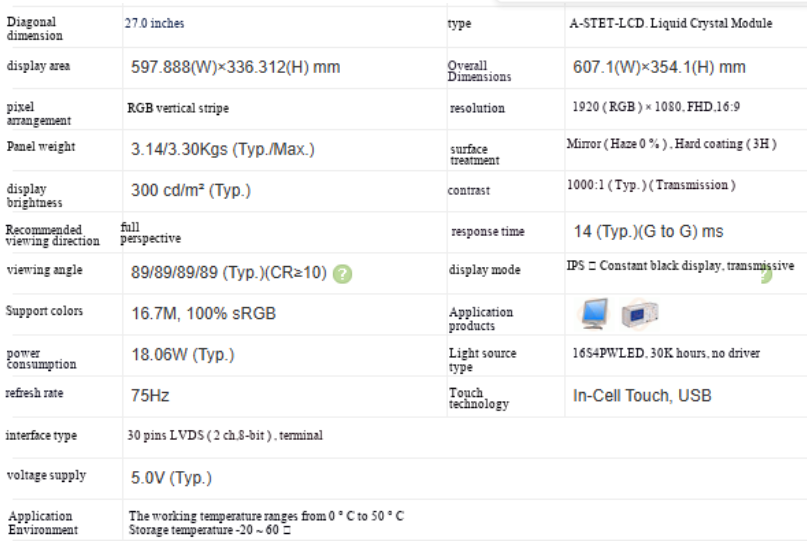Click the A-STET-LCD type description
Image resolution: width=807 pixels, height=546 pixels.
click(671, 23)
